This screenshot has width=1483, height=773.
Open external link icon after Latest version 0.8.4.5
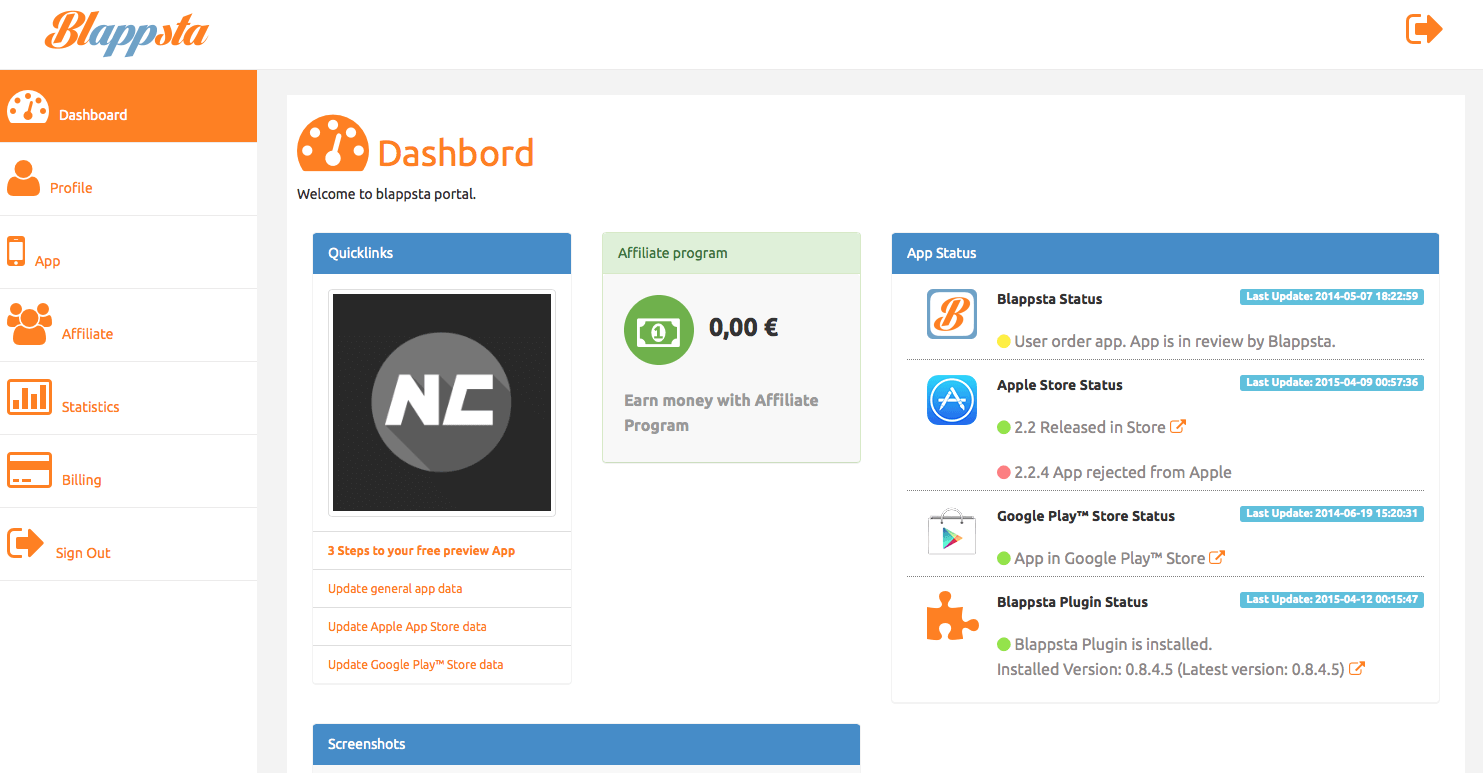point(1357,669)
